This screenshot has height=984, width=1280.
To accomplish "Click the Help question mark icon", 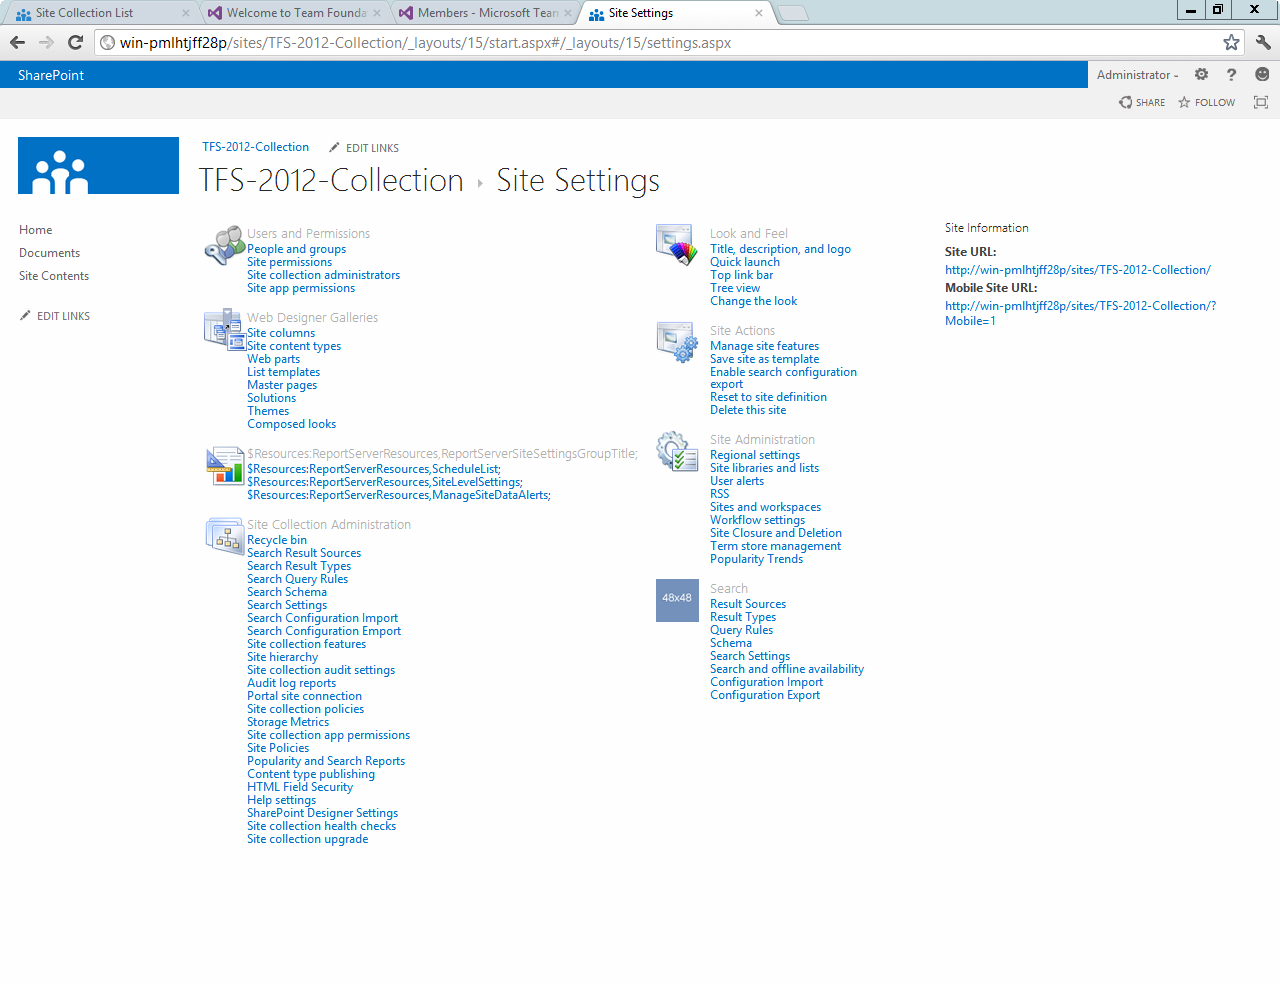I will coord(1231,74).
